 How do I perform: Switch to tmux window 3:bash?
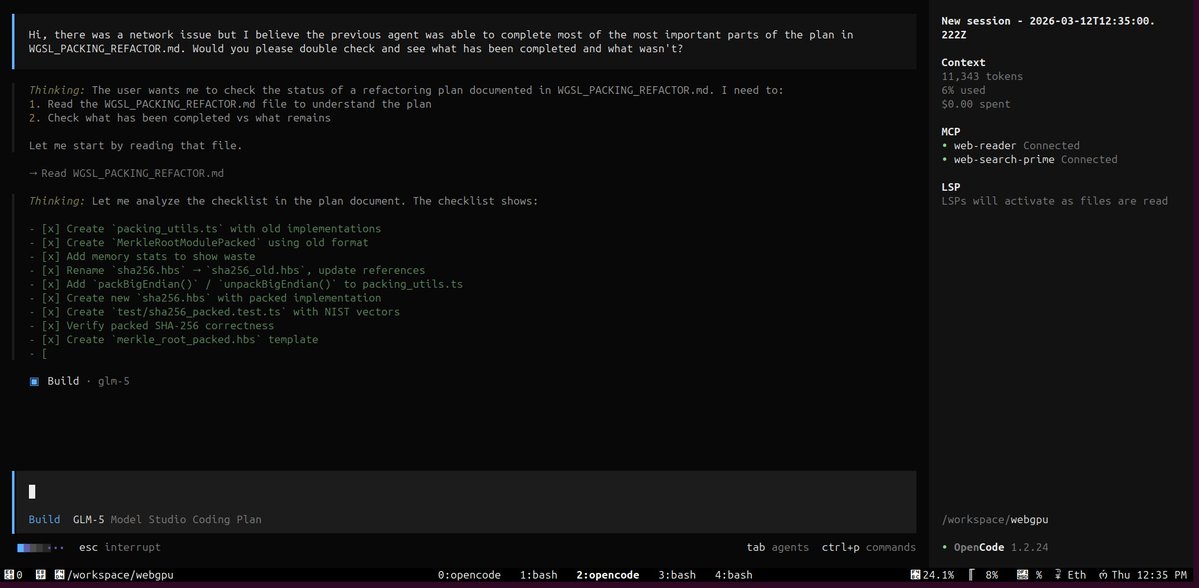click(677, 574)
